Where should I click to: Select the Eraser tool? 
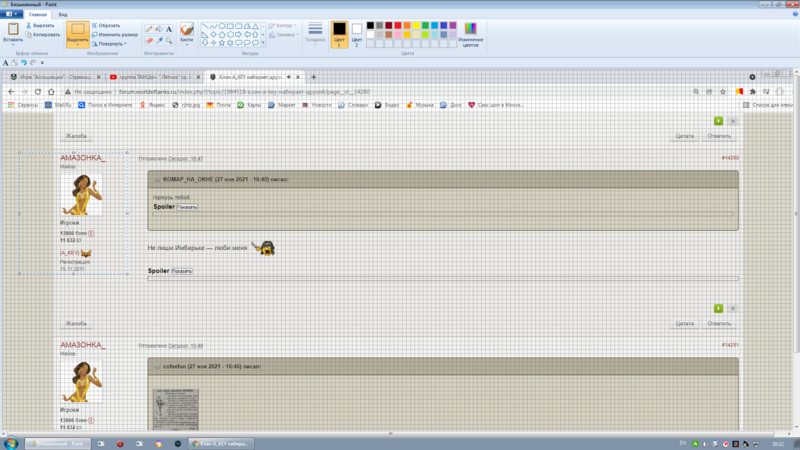[x=149, y=40]
